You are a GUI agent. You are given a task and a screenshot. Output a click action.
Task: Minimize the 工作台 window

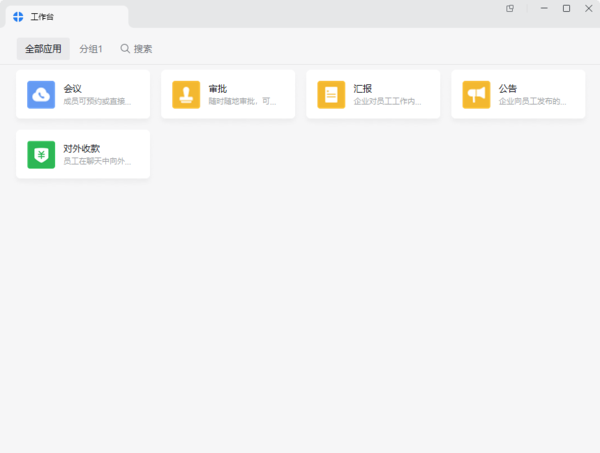[543, 8]
